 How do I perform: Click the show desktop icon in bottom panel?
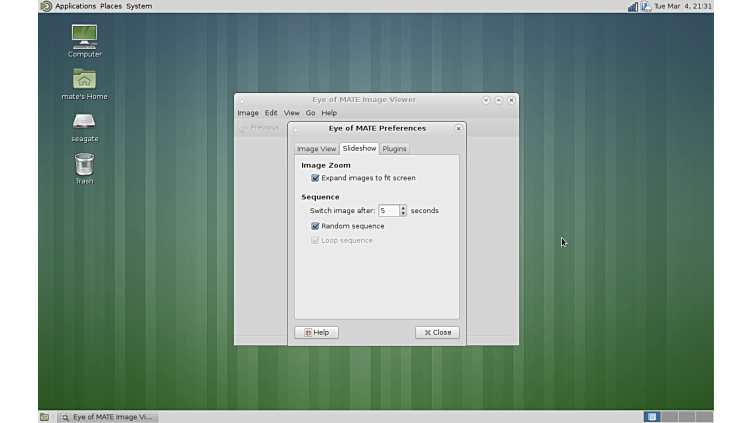click(x=44, y=417)
